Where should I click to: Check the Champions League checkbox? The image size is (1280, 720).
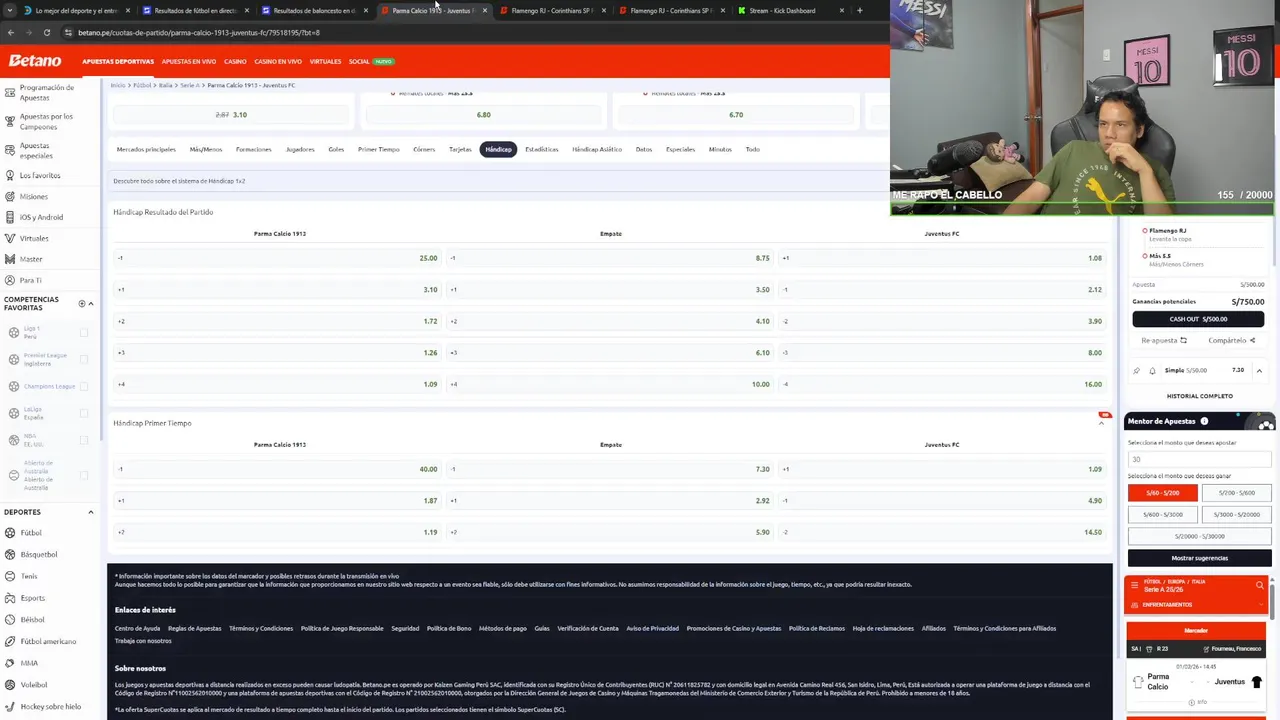point(84,386)
